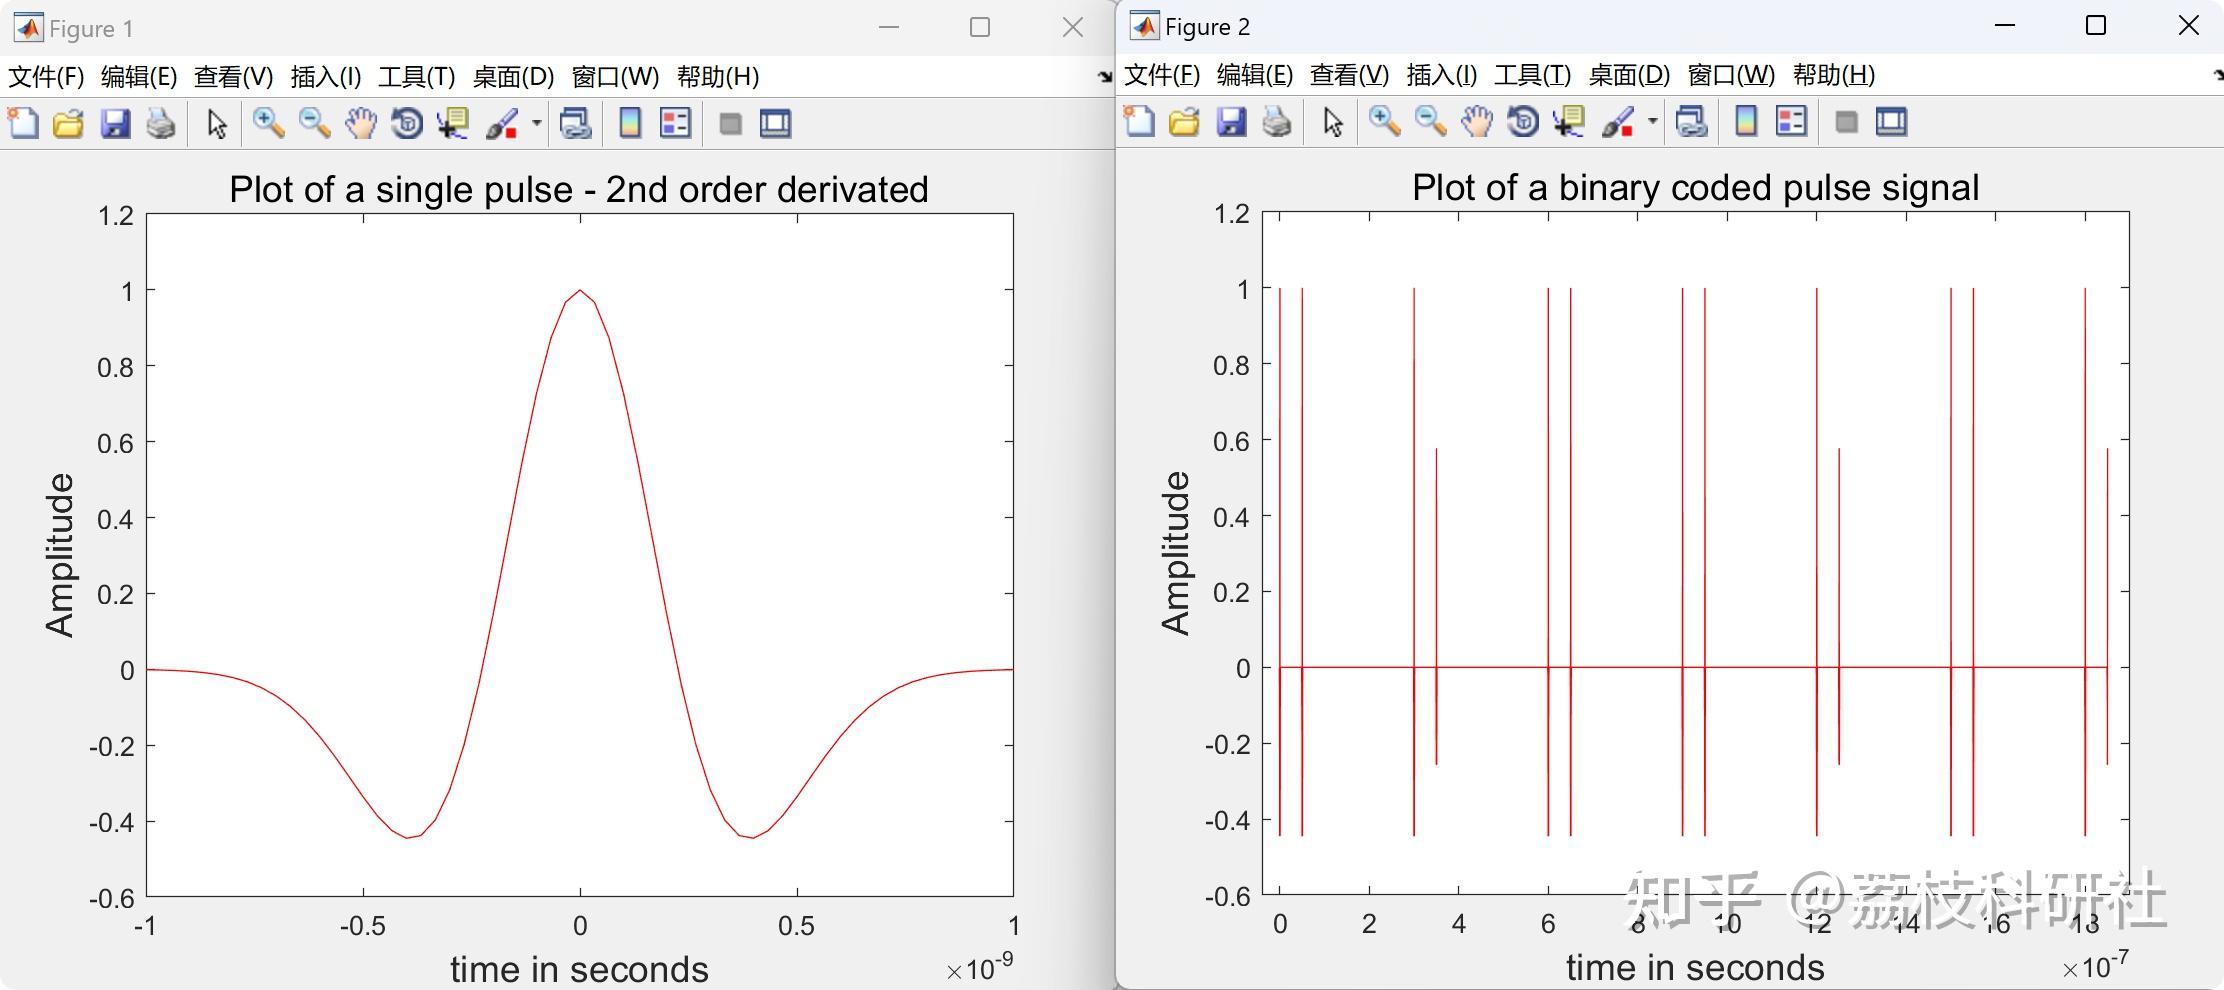Open 桌面(D) menu in Figure 2
Screen dimensions: 2224x990
(x=1629, y=74)
